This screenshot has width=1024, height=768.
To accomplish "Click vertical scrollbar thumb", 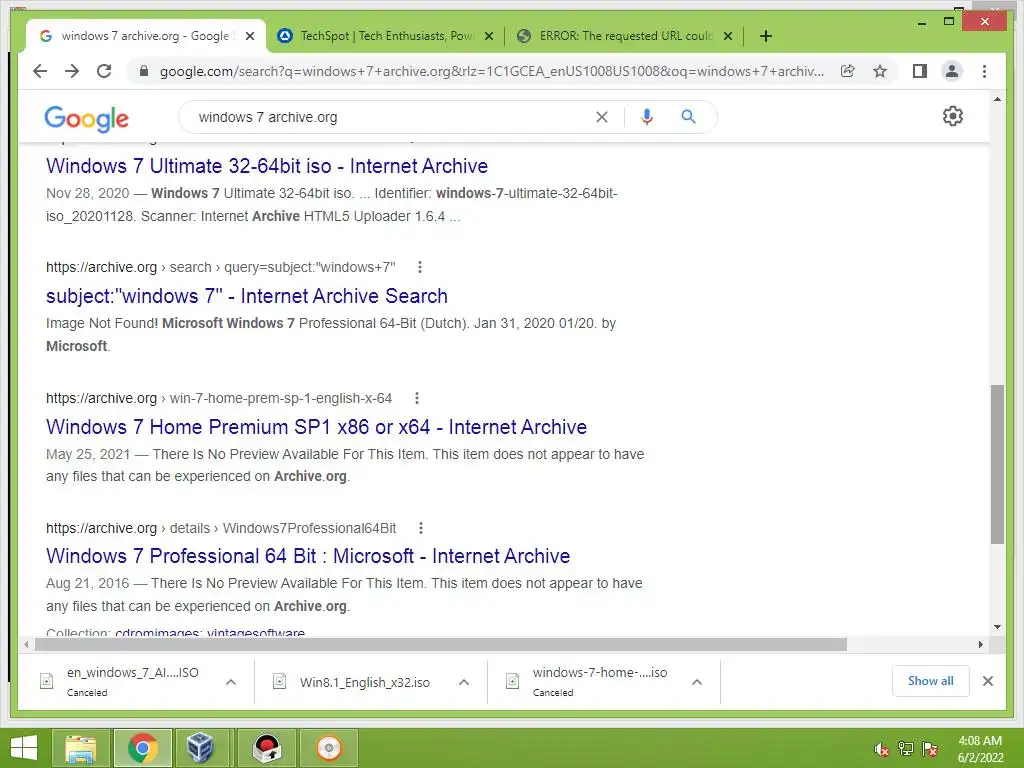I will pos(997,464).
